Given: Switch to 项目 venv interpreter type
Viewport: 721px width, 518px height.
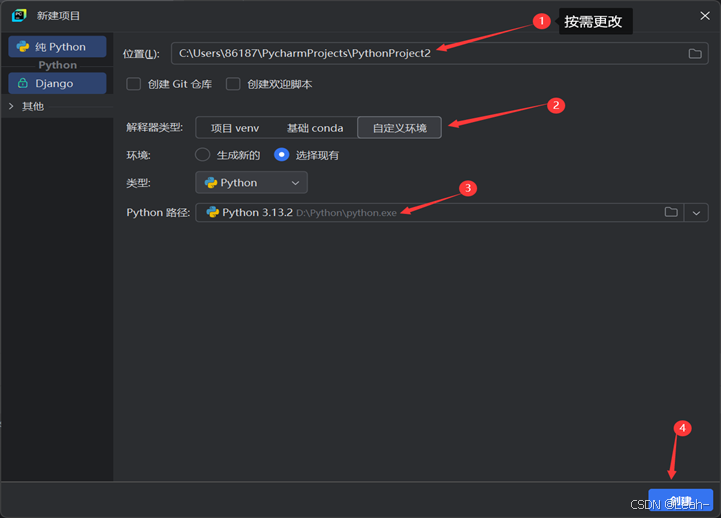Looking at the screenshot, I should pos(235,128).
